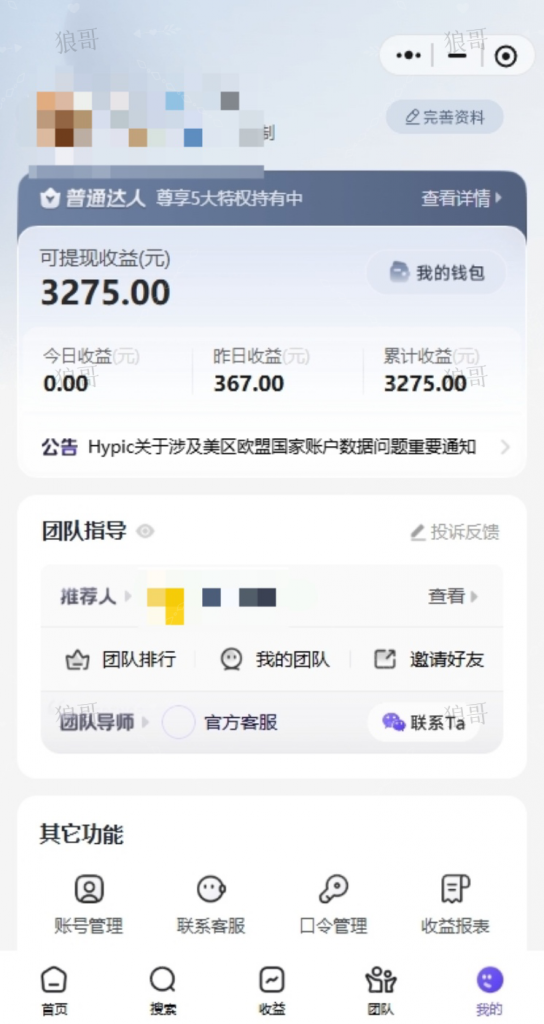Screen dimensions: 544x1024
Task: Open the 我的钱包 wallet button
Action: 436,272
